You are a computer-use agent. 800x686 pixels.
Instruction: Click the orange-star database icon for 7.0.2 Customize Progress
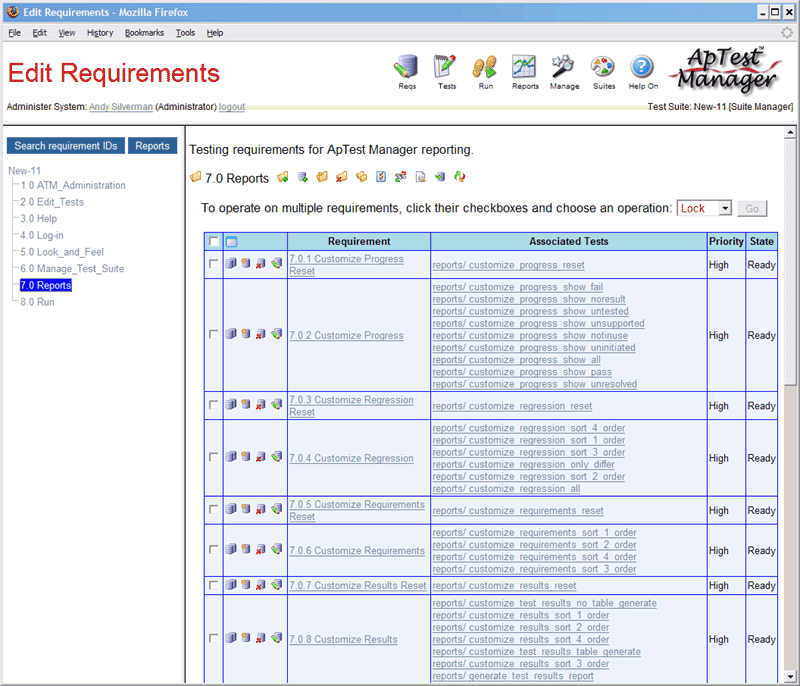click(x=246, y=334)
